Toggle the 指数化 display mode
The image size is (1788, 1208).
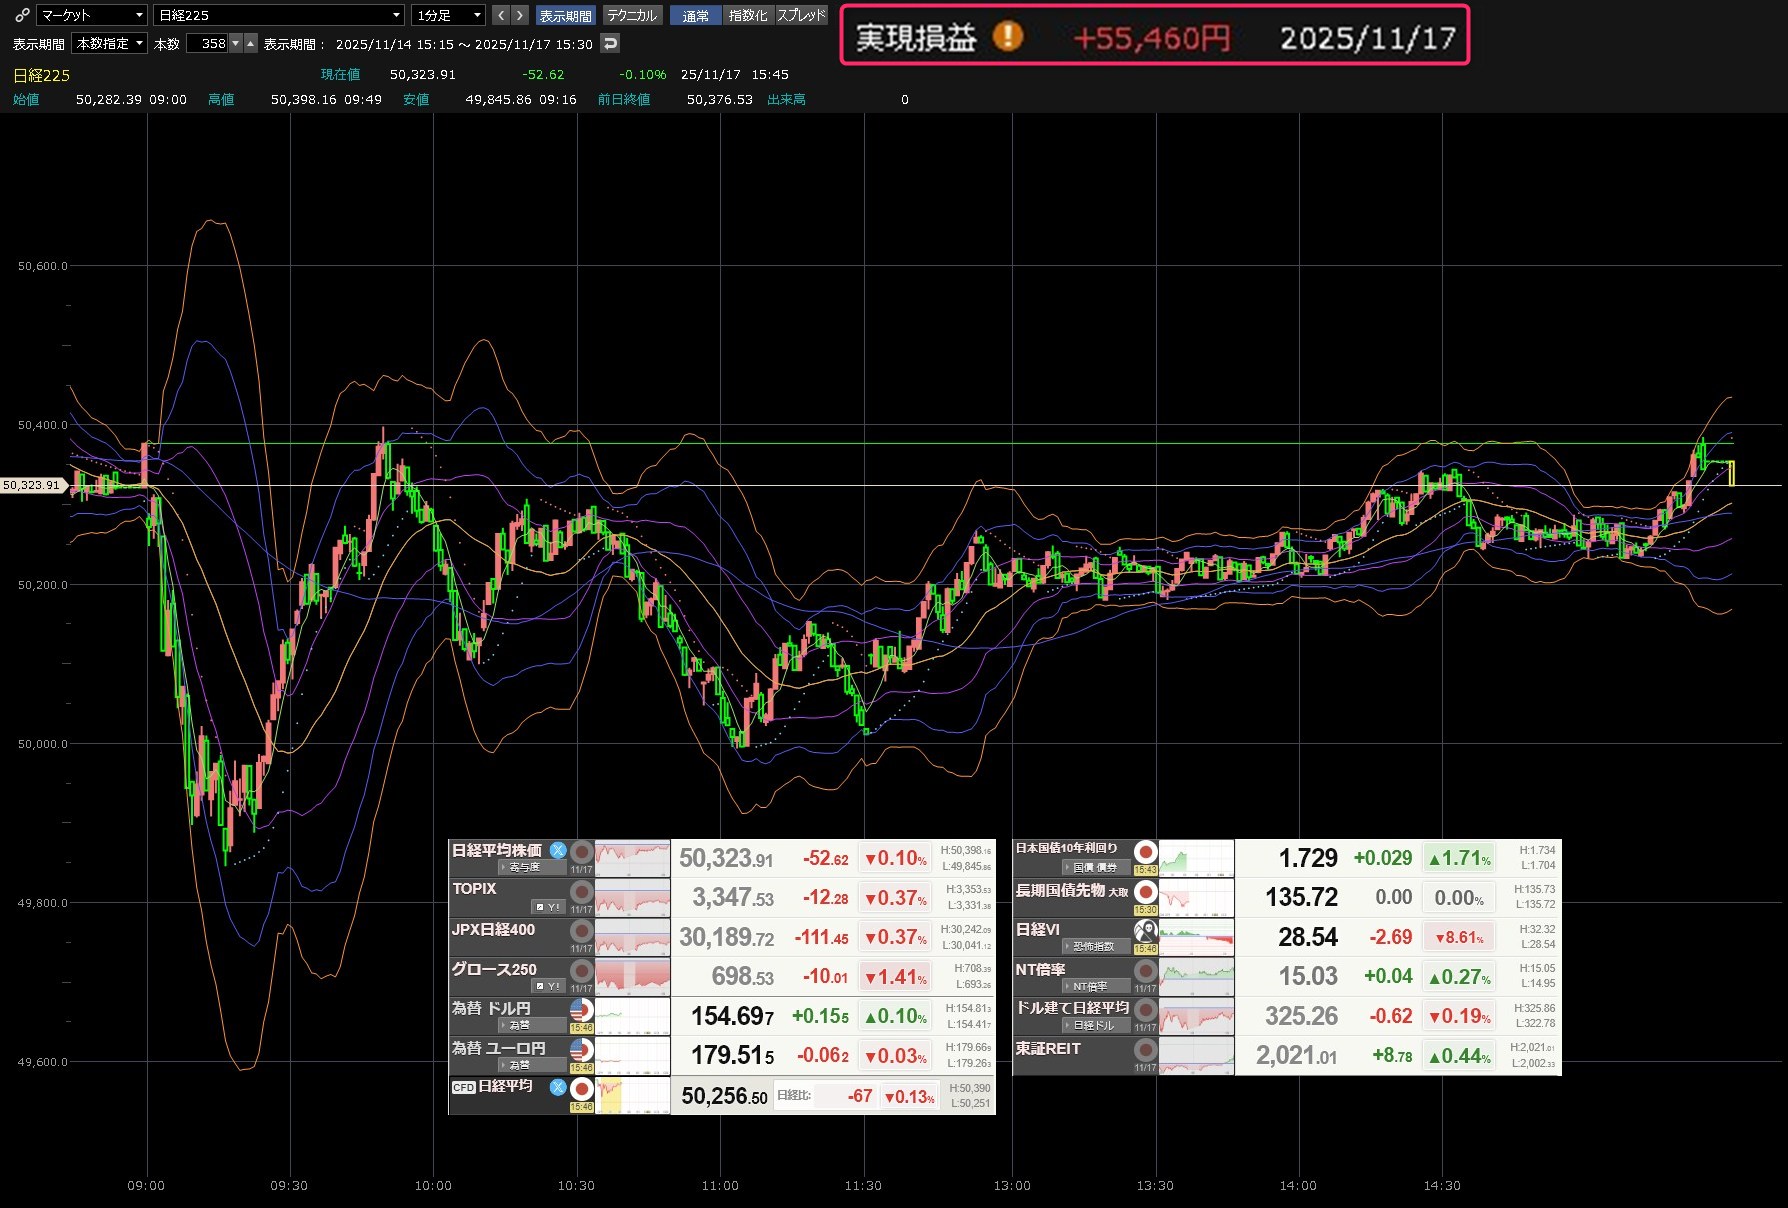748,15
